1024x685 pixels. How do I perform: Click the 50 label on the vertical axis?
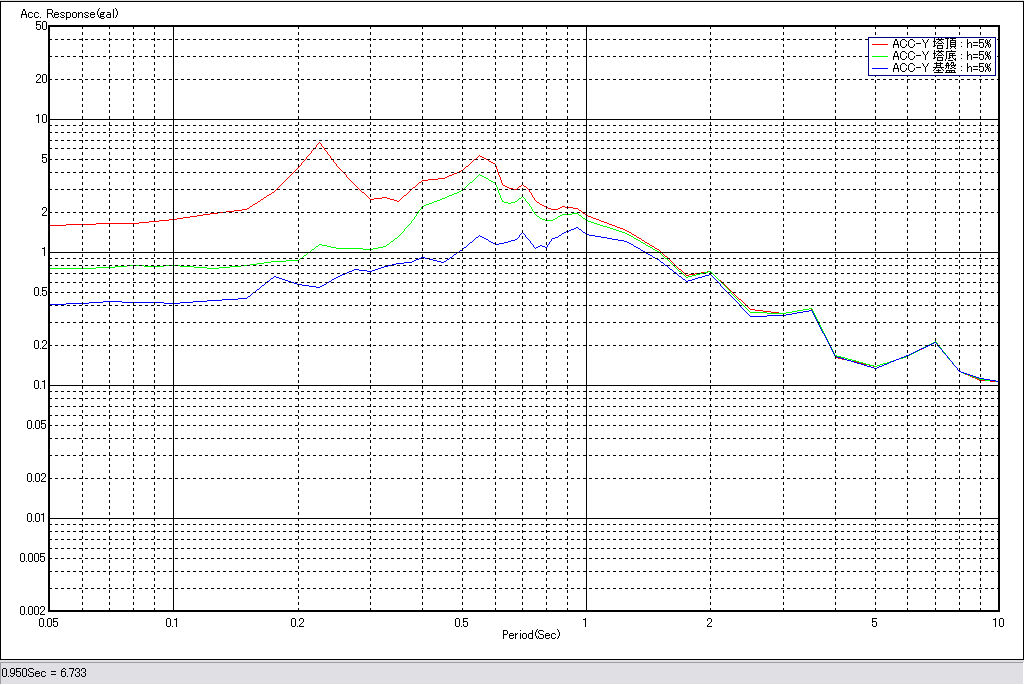(x=41, y=26)
